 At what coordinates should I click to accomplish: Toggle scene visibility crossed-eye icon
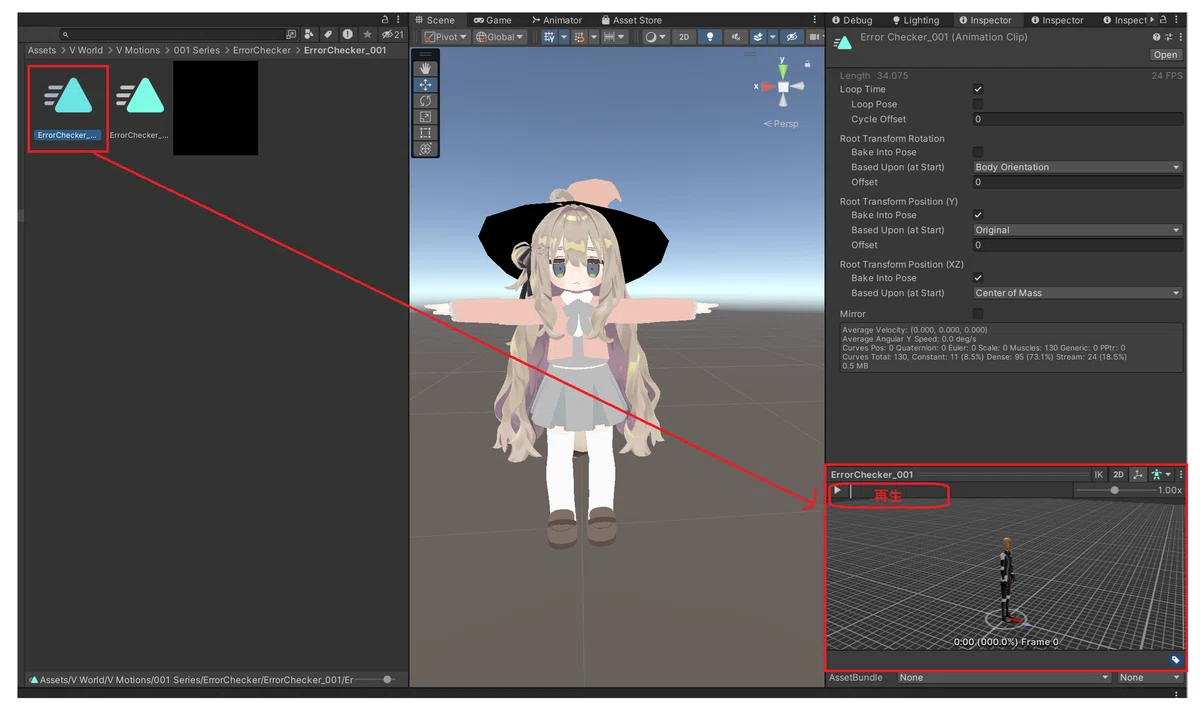click(x=790, y=37)
